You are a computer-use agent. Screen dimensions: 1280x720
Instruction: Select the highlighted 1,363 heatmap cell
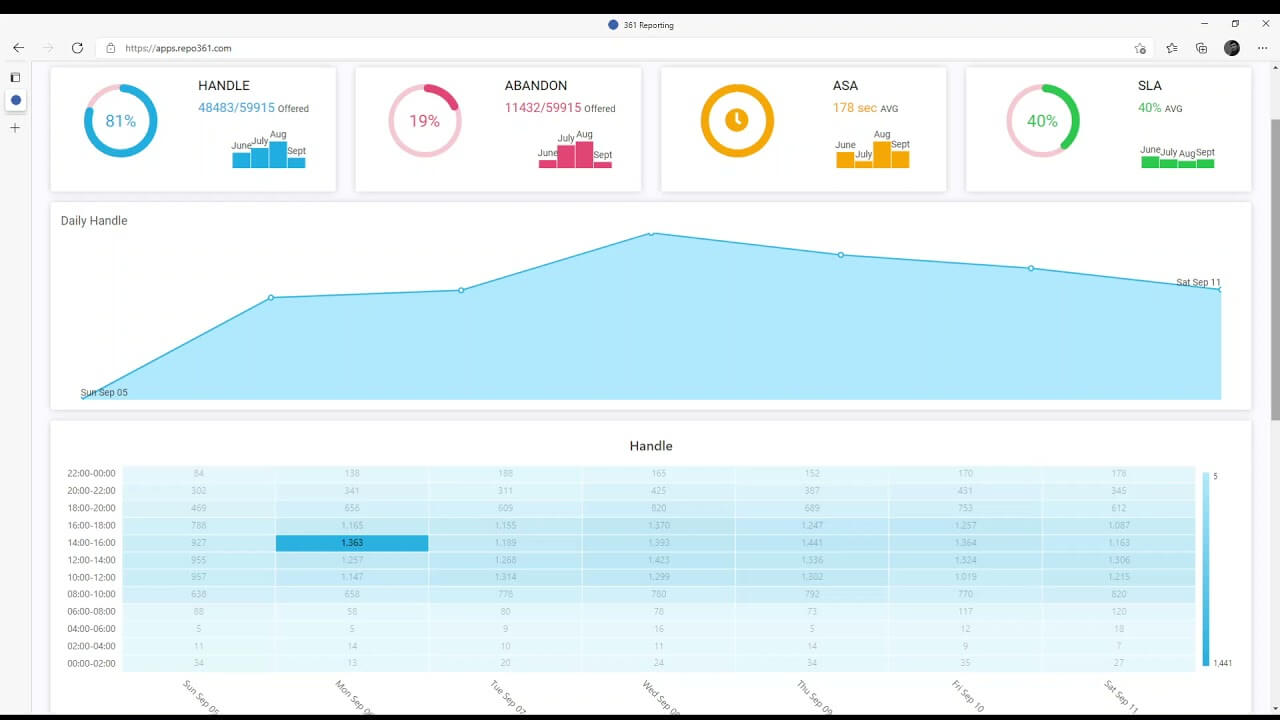[x=352, y=543]
